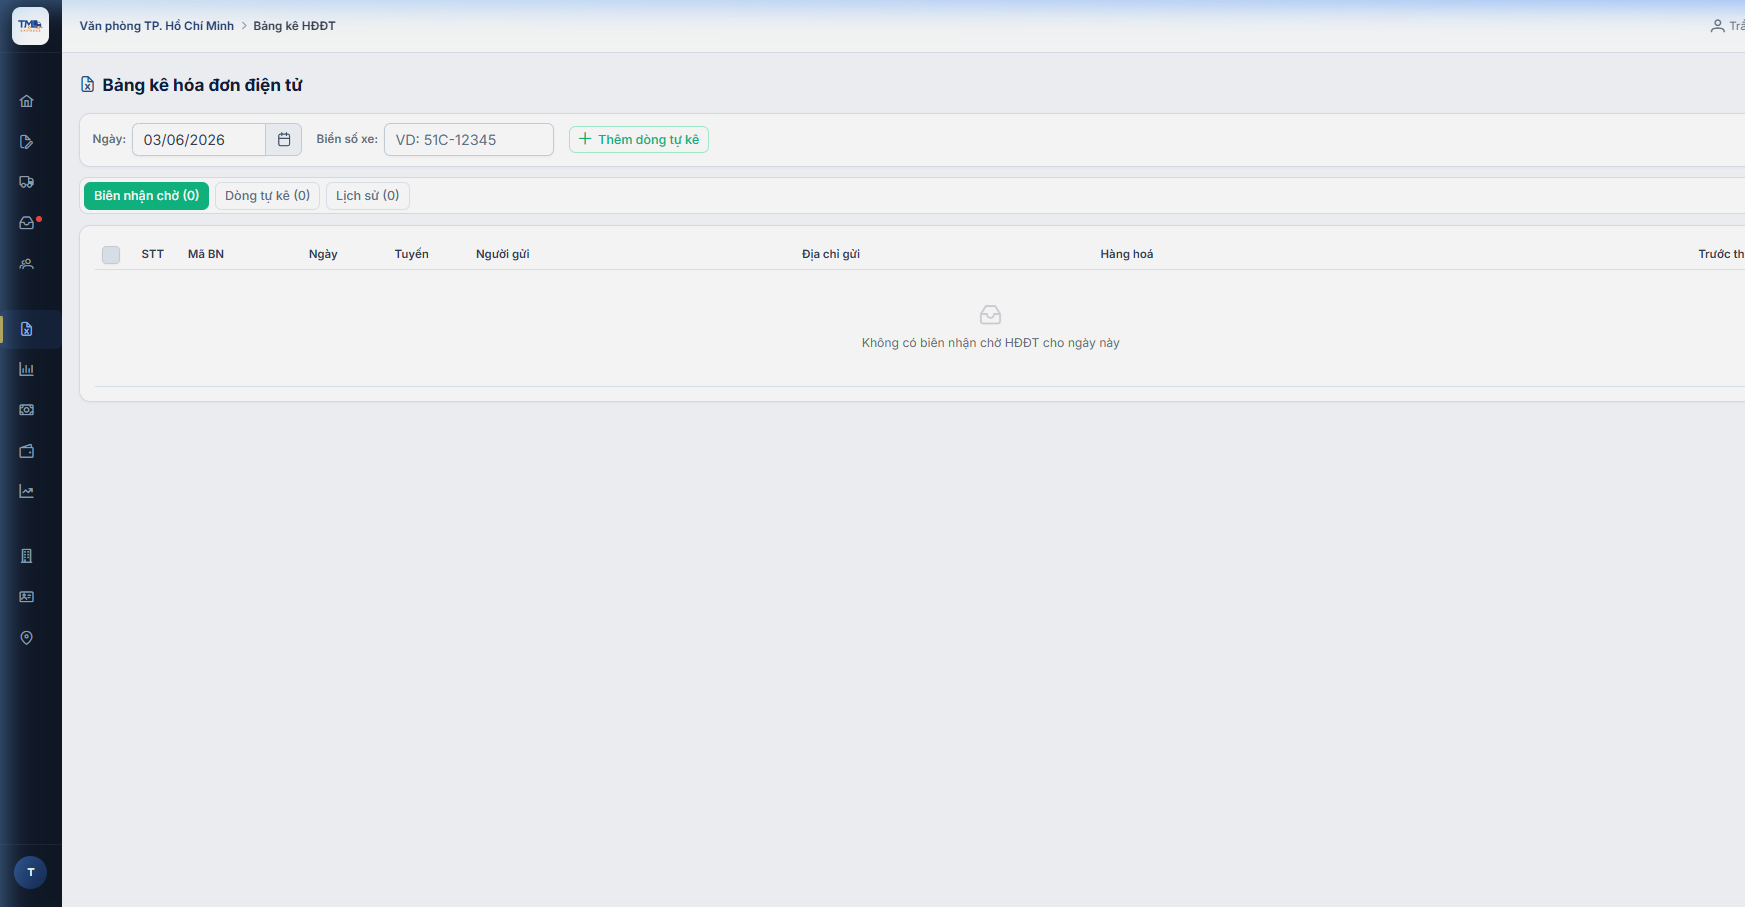Click the Bảng kê hóa đơn điện tử heading
The width and height of the screenshot is (1745, 907).
(202, 85)
